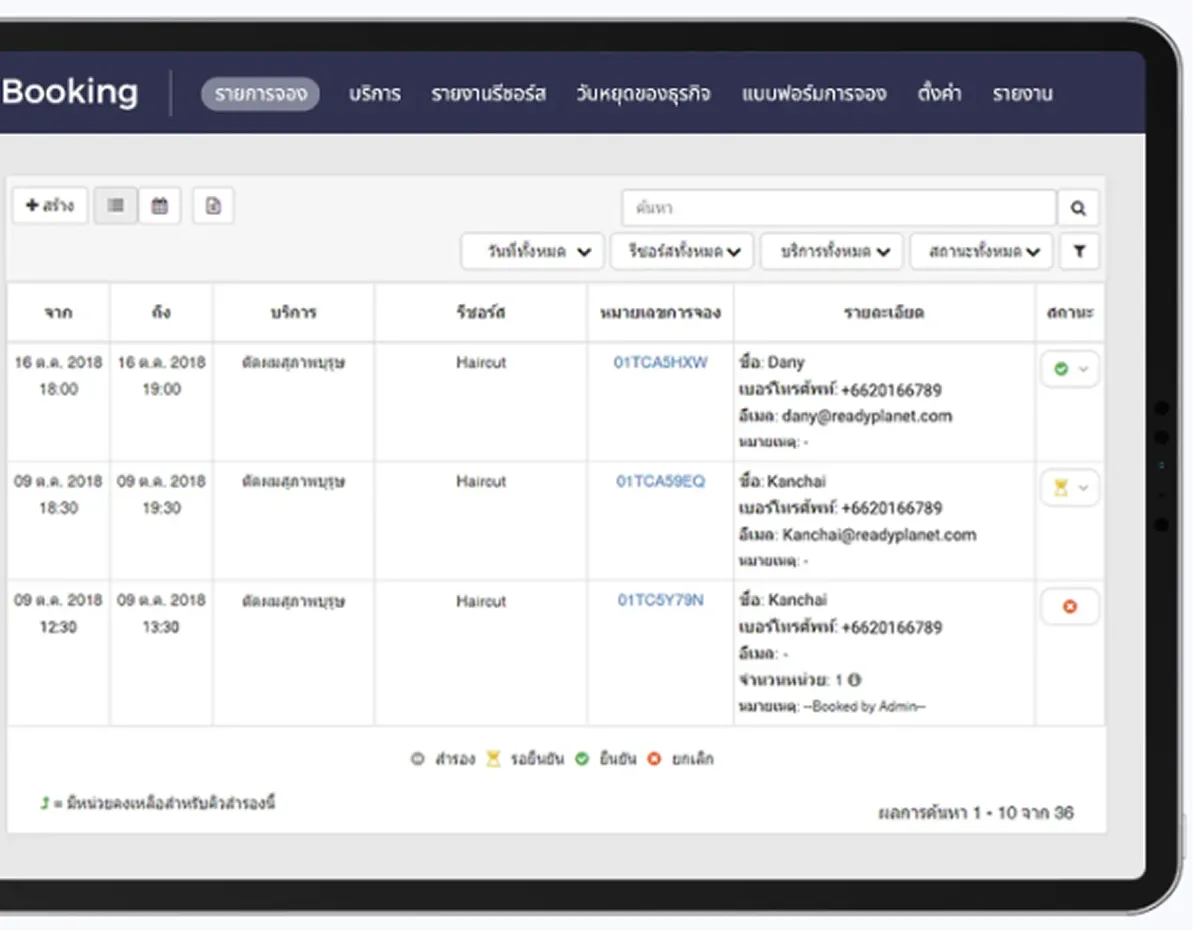Click the export document icon
1193x930 pixels.
tap(213, 206)
